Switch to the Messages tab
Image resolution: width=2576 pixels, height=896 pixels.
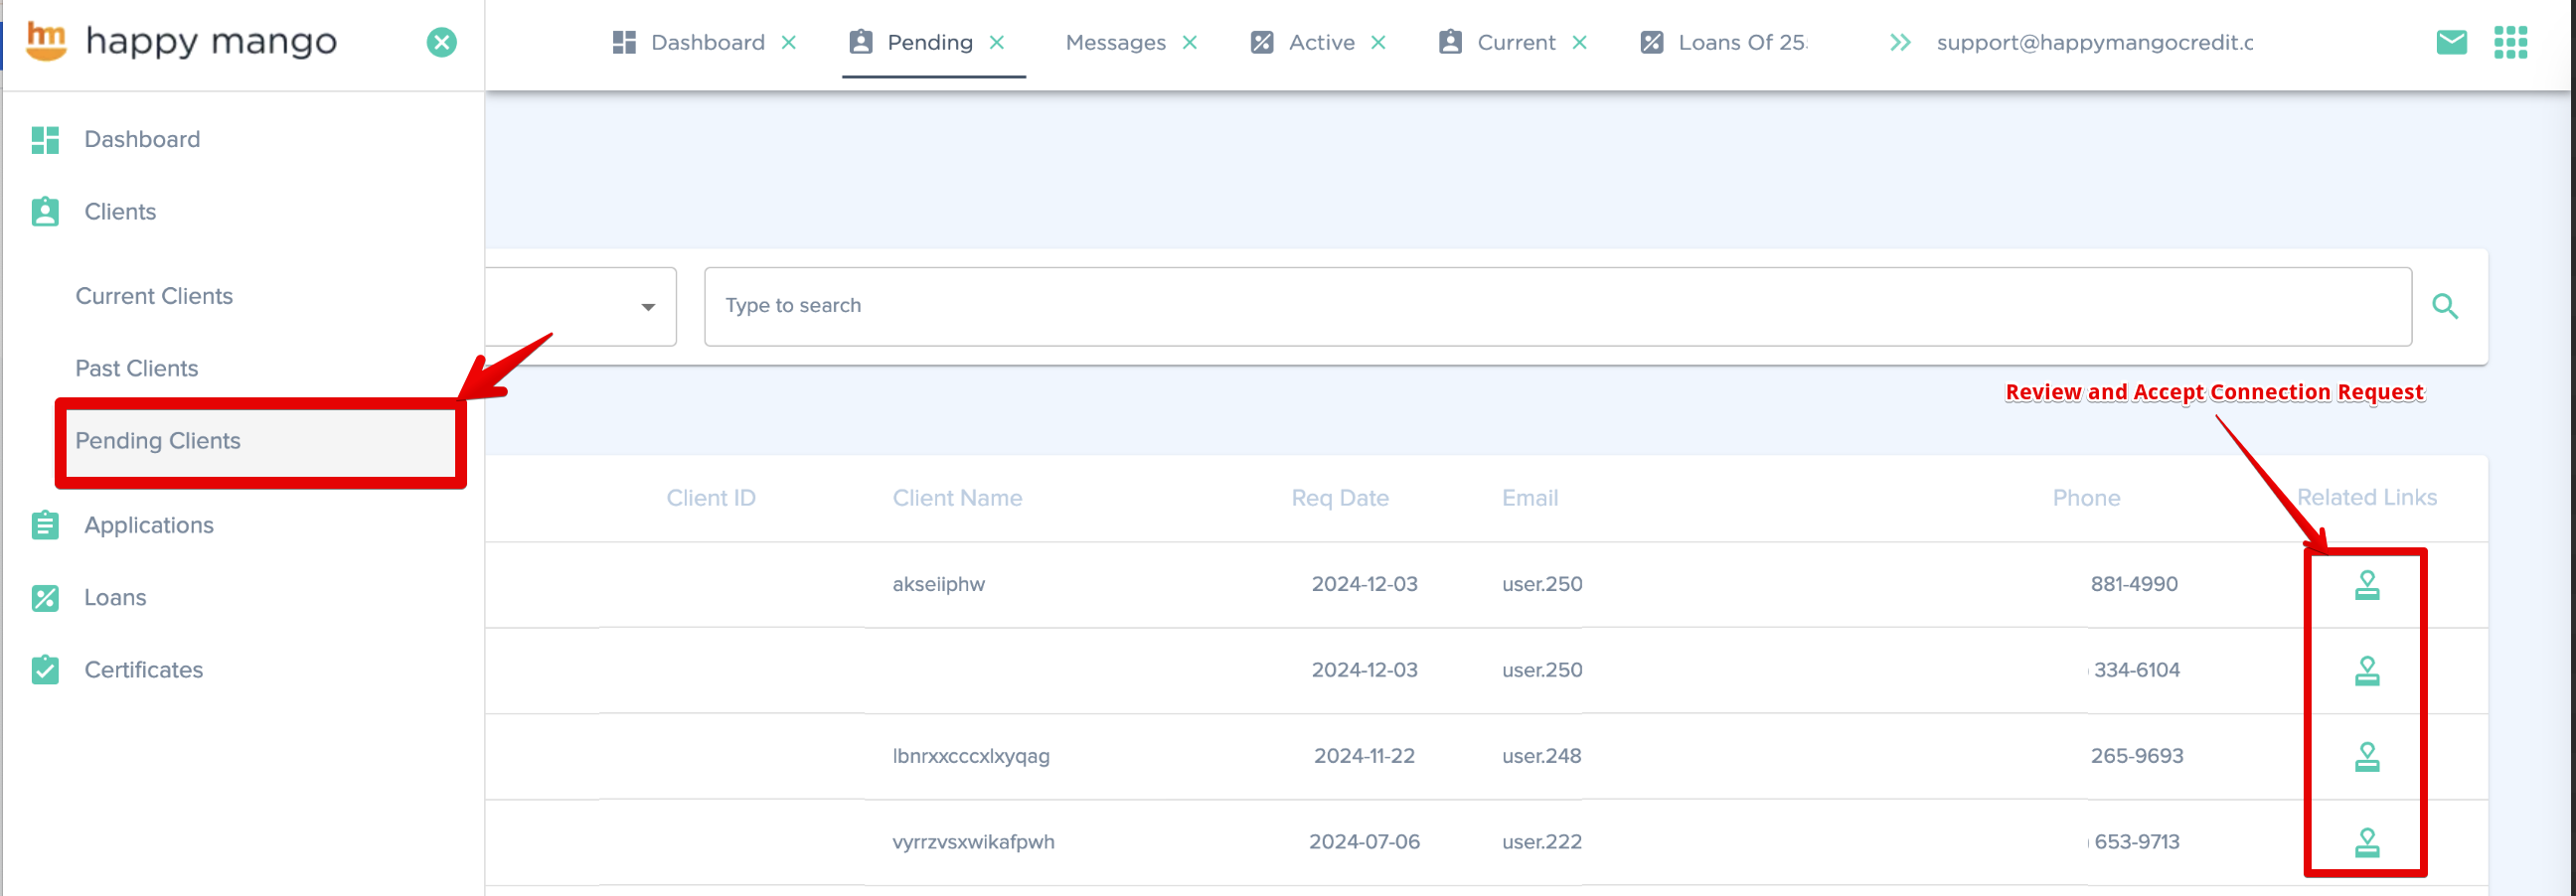1115,42
